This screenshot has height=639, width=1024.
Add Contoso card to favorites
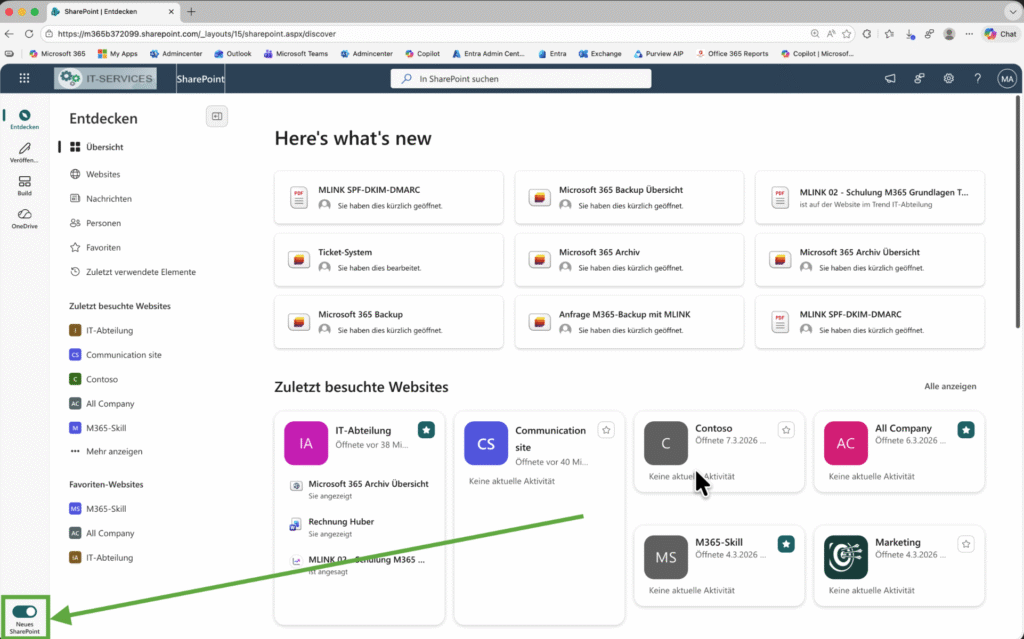pyautogui.click(x=786, y=430)
